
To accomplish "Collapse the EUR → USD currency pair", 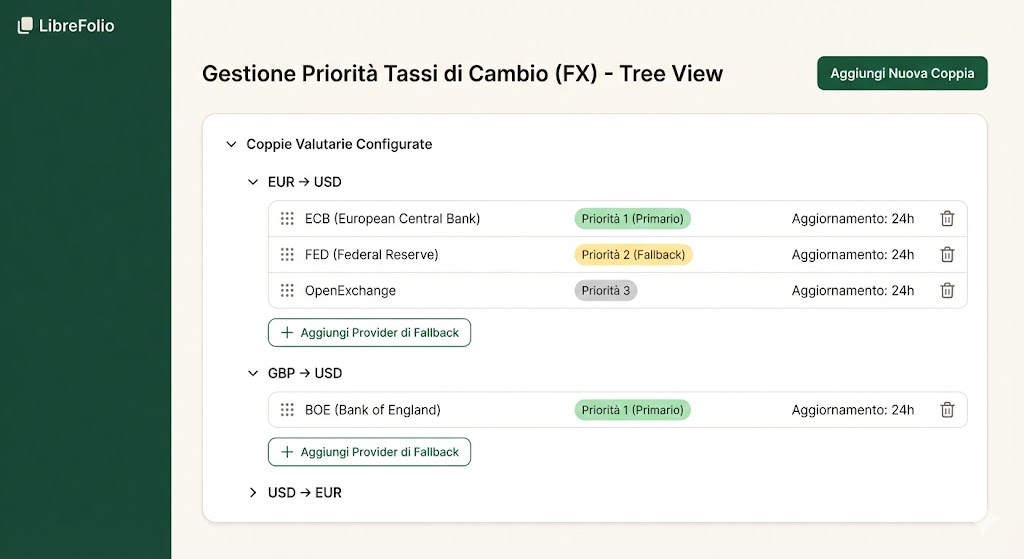I will (x=253, y=183).
